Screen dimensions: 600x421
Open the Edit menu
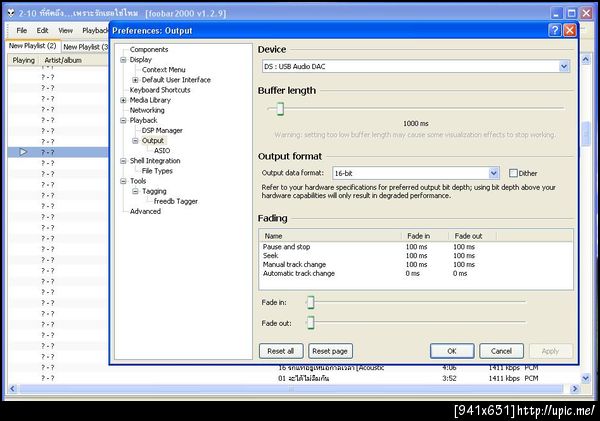[42, 30]
